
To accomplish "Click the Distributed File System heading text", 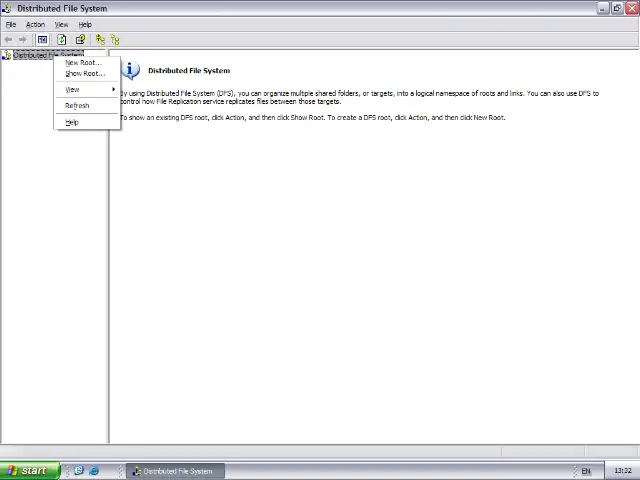I will [x=189, y=71].
